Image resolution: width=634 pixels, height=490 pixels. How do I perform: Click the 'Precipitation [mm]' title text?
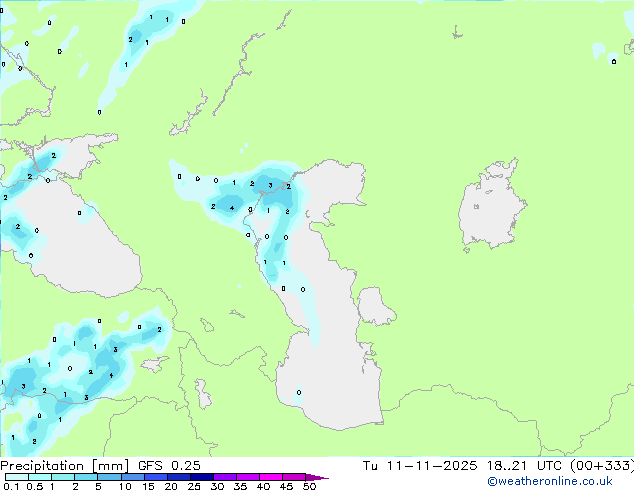(x=65, y=466)
